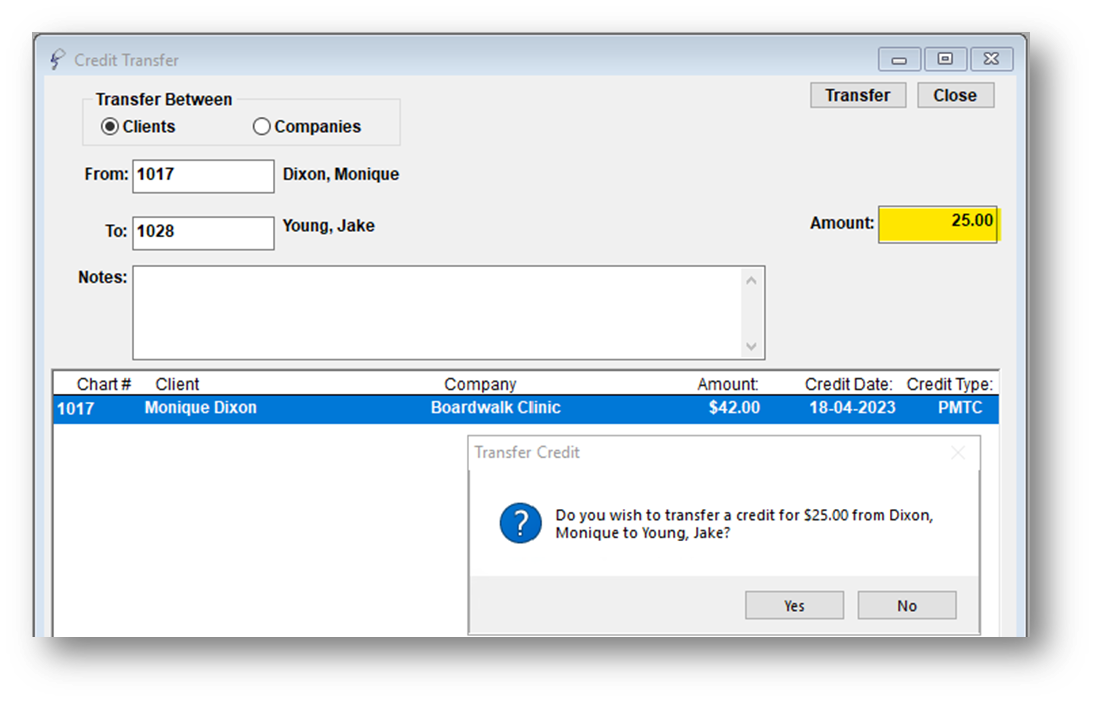Click the blue question mark icon in dialog

pos(520,523)
